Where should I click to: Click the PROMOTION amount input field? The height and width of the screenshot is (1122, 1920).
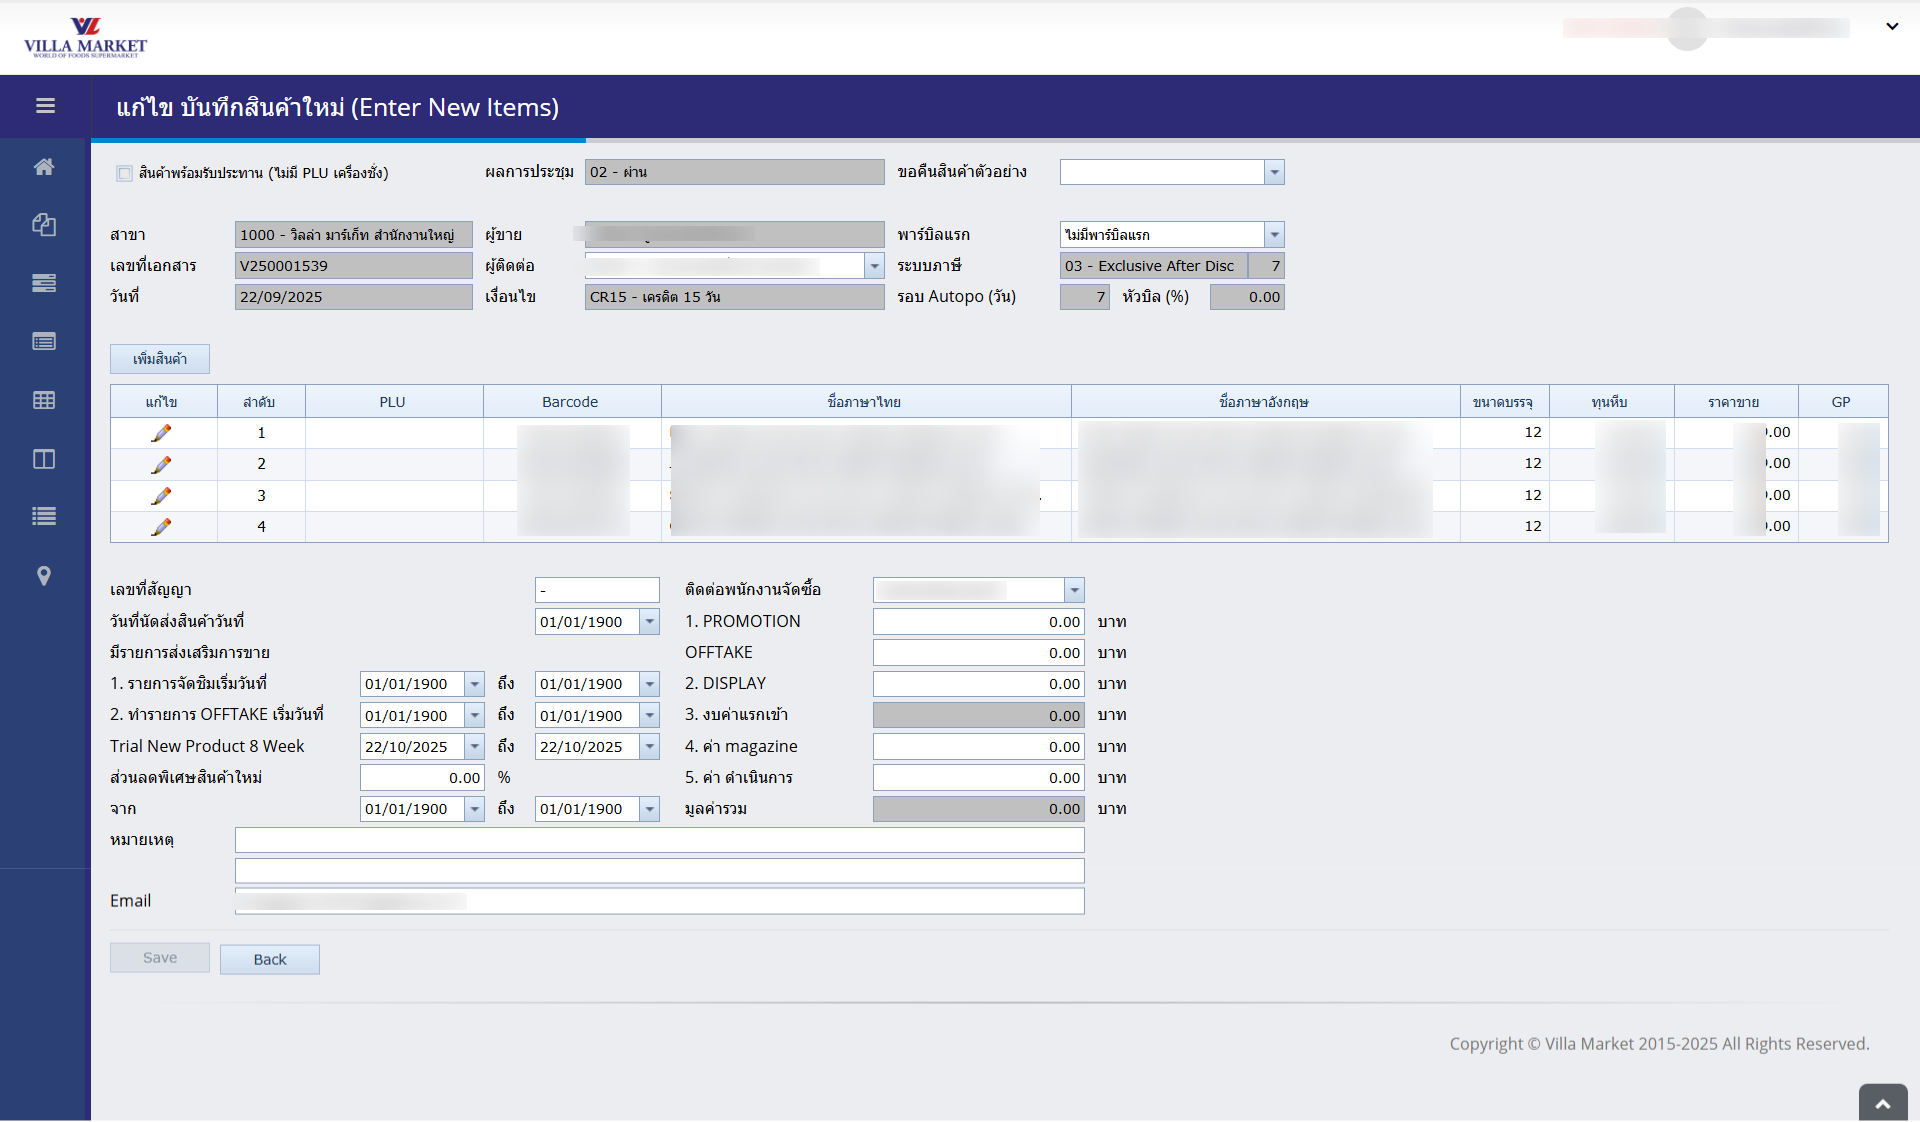pos(978,622)
